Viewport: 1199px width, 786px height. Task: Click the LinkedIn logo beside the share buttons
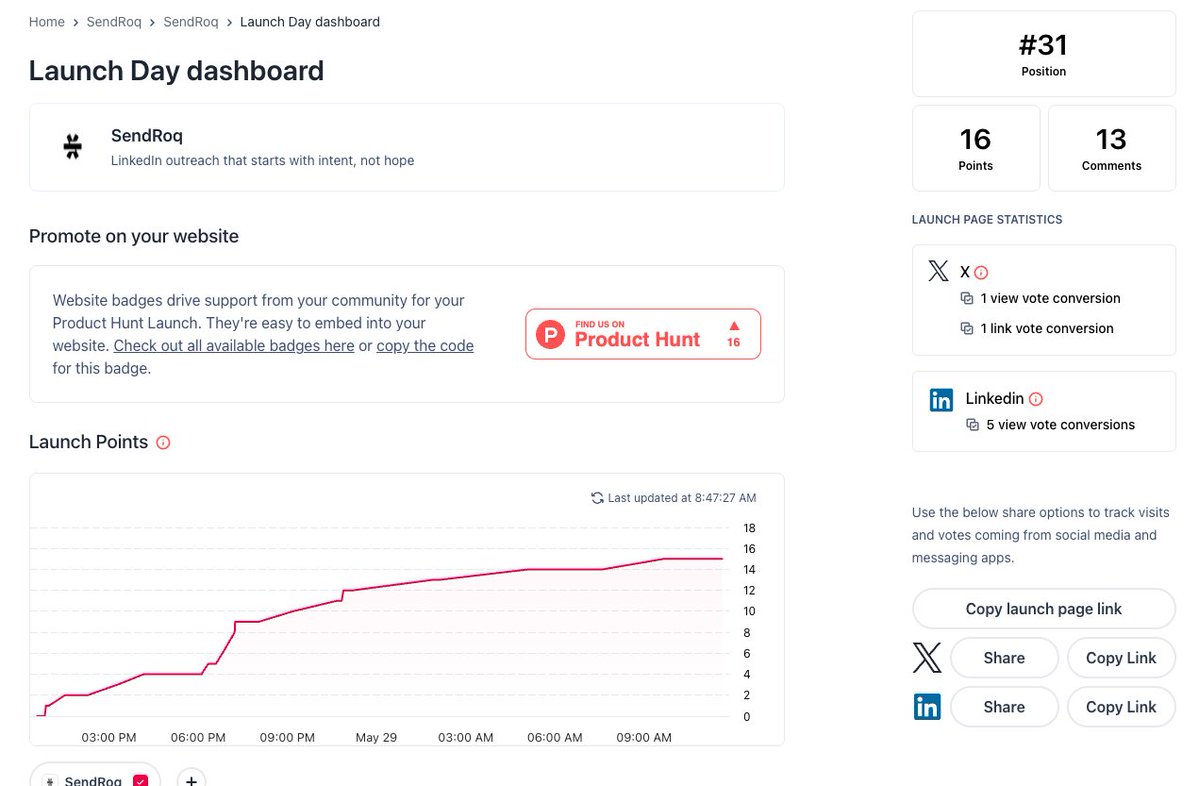coord(927,706)
